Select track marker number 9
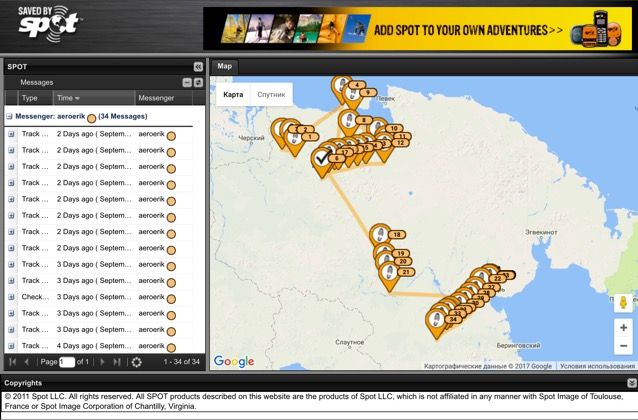This screenshot has width=638, height=420. (x=353, y=94)
